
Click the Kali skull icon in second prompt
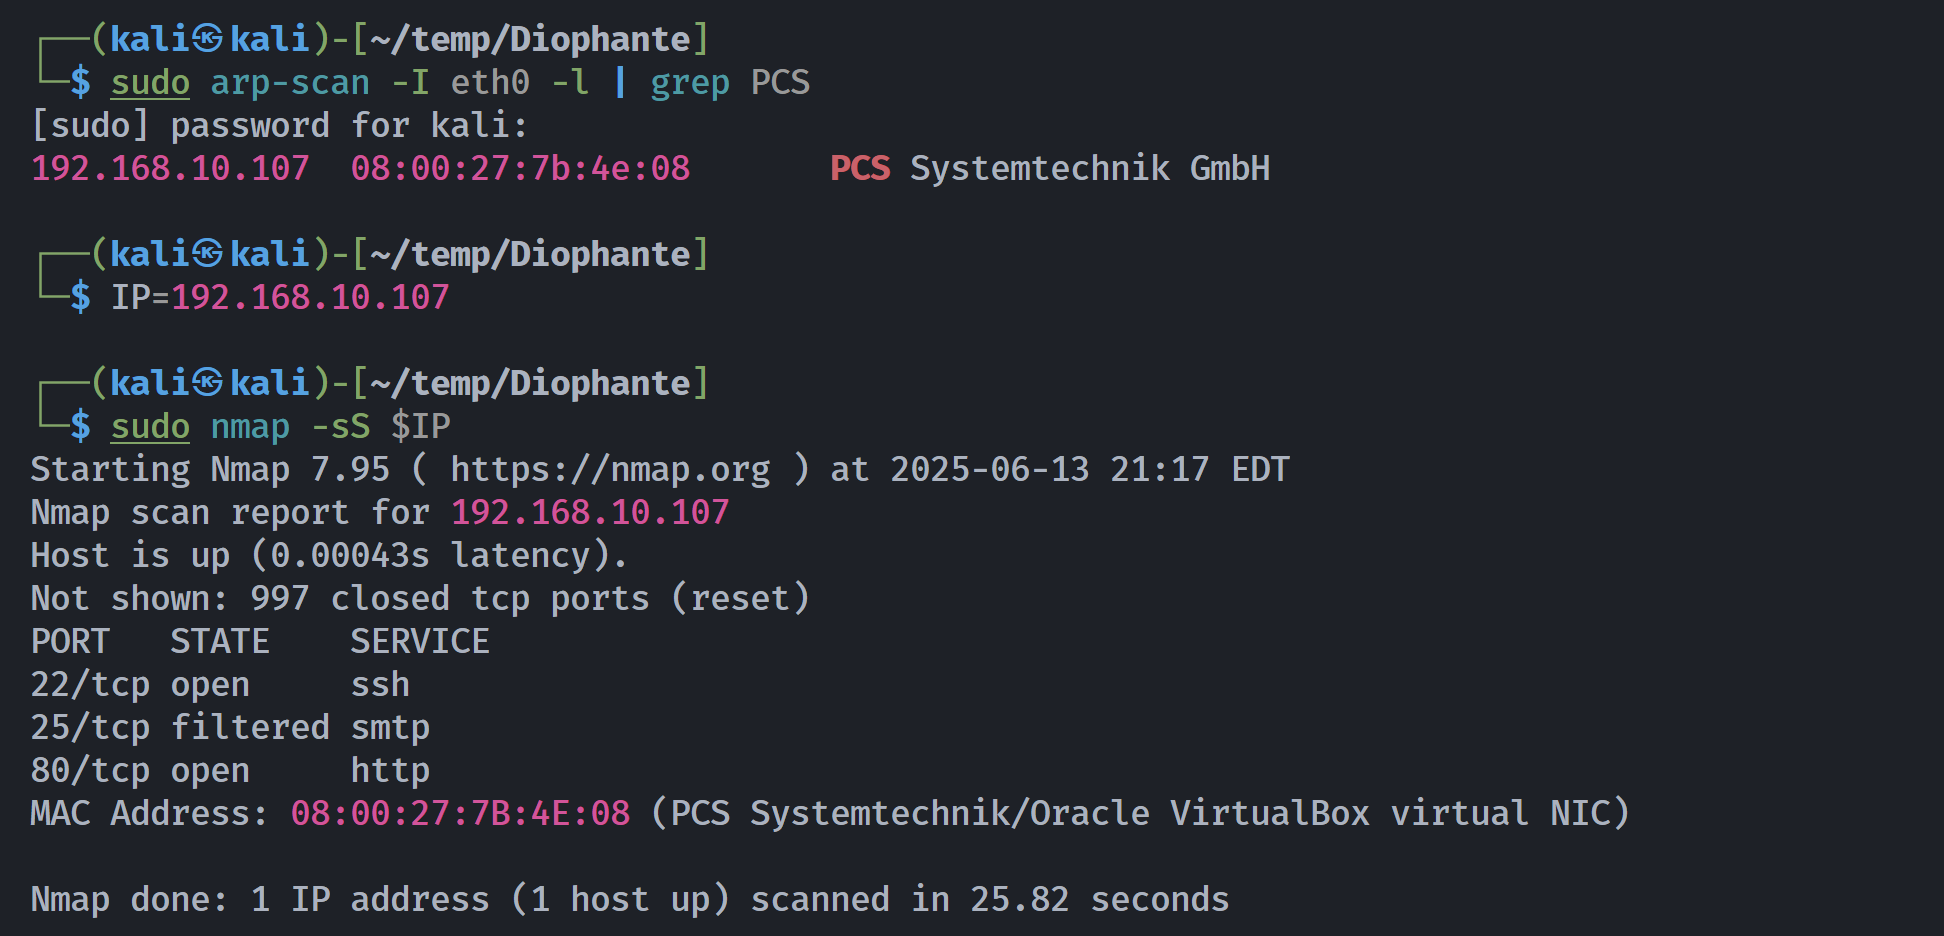point(208,254)
